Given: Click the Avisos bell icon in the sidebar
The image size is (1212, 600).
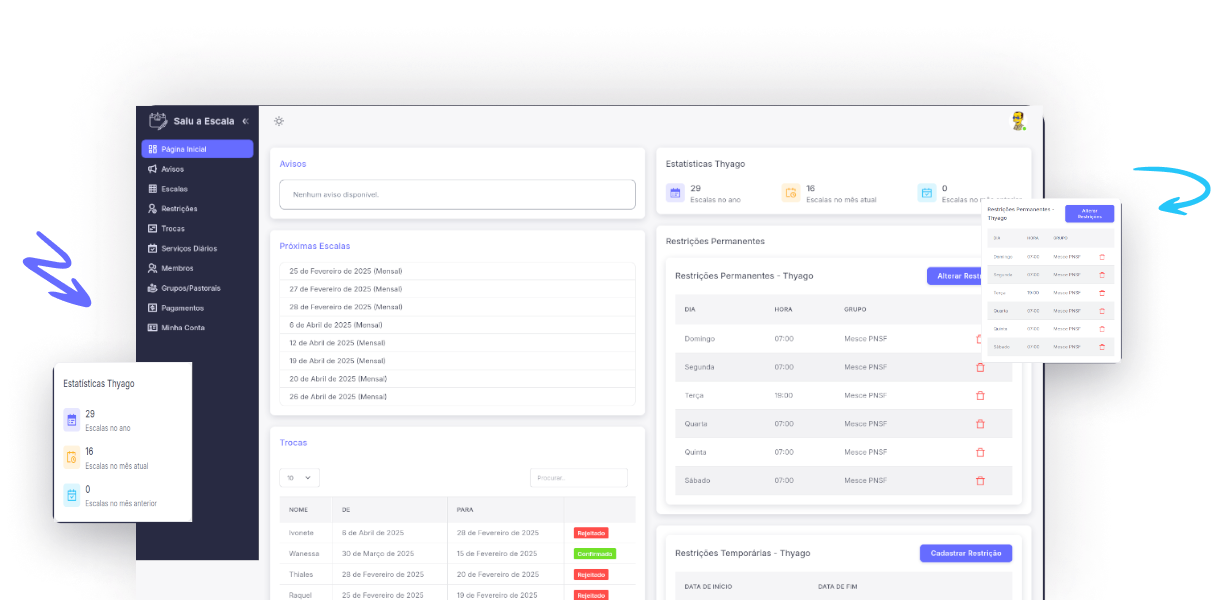Looking at the screenshot, I should tap(152, 168).
